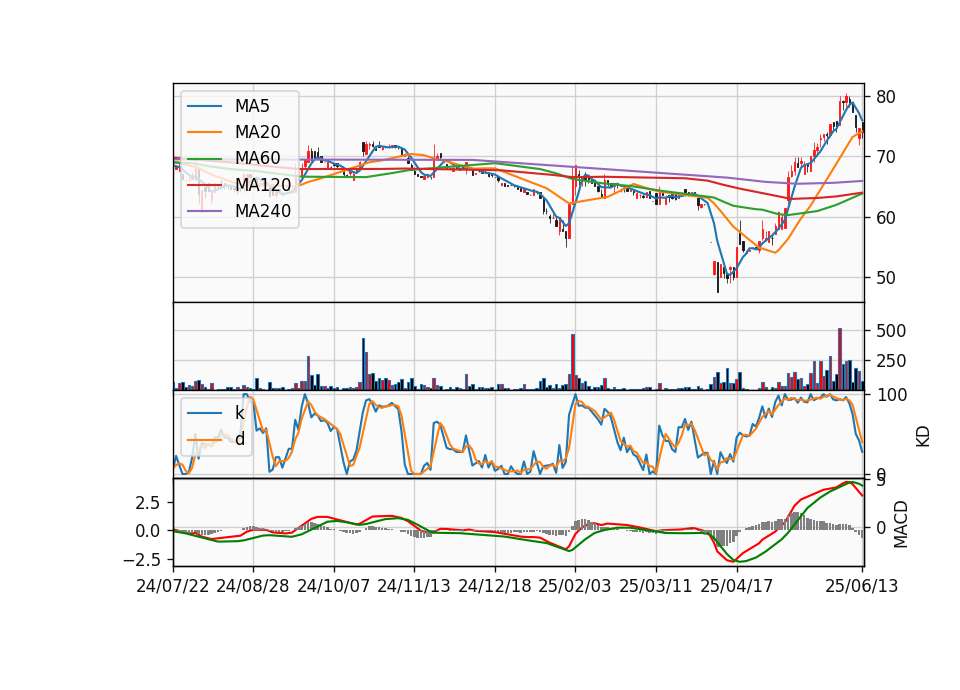Select the MA240 legend label

pyautogui.click(x=263, y=211)
